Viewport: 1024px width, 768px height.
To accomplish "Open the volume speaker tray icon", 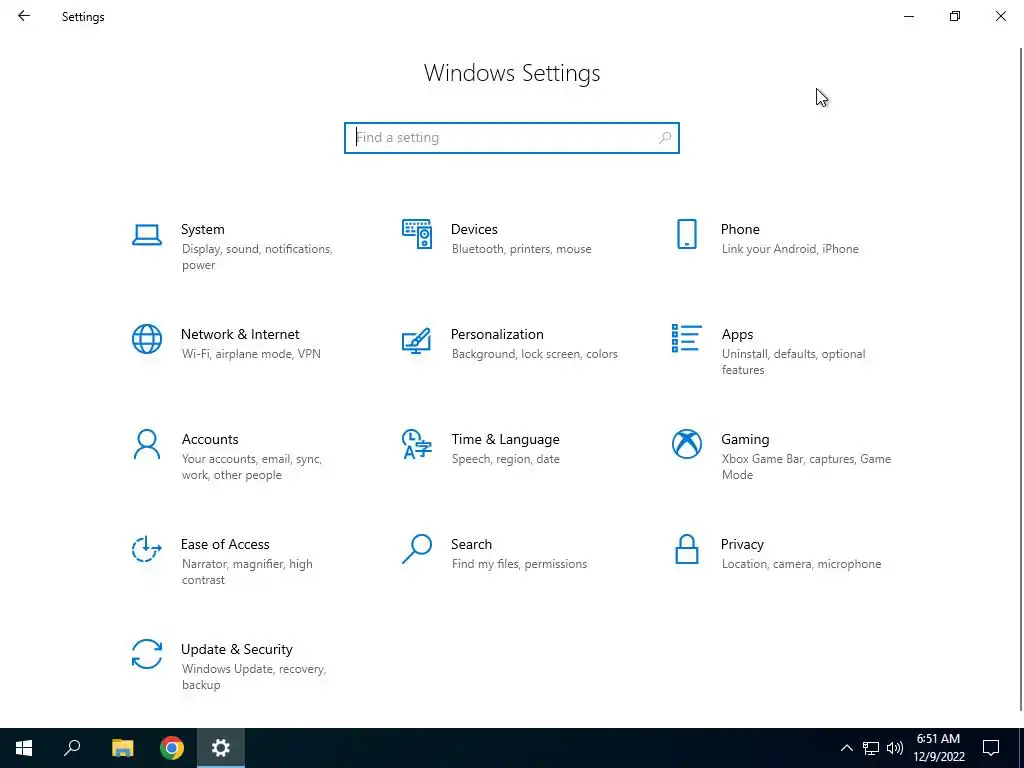I will point(895,748).
